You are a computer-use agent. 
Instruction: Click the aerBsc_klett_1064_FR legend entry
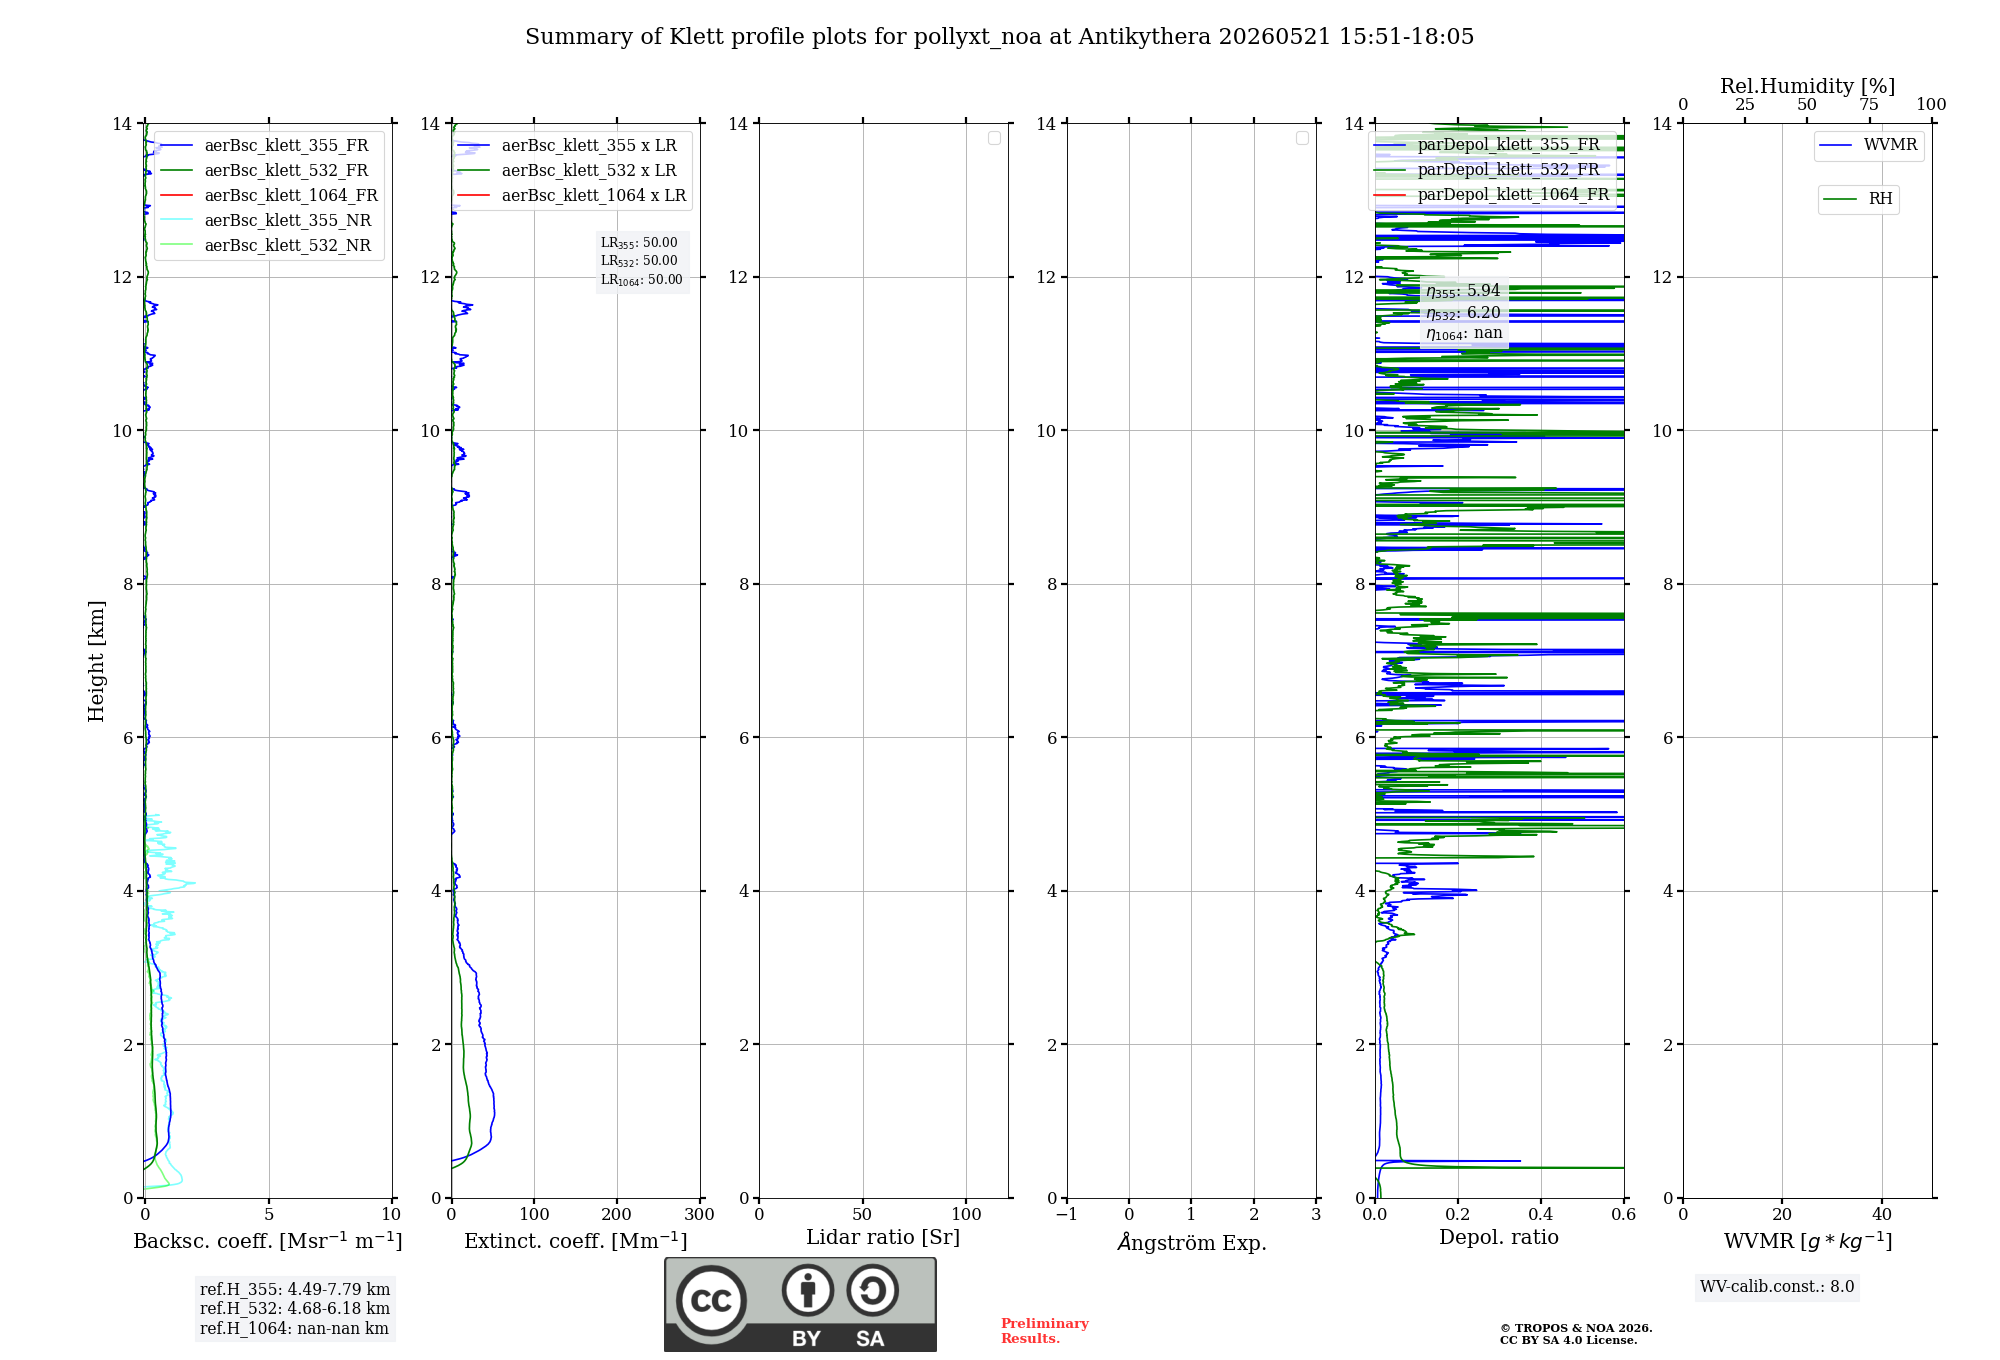coord(269,196)
